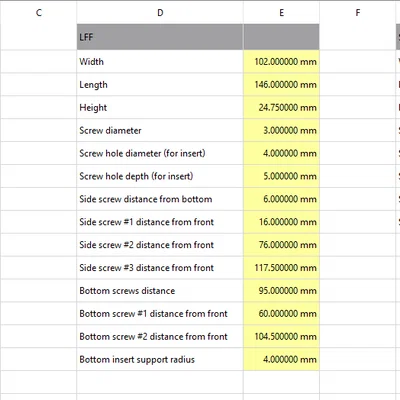Select the Width value cell 102.000000 mm
400x400 pixels.
pyautogui.click(x=281, y=62)
